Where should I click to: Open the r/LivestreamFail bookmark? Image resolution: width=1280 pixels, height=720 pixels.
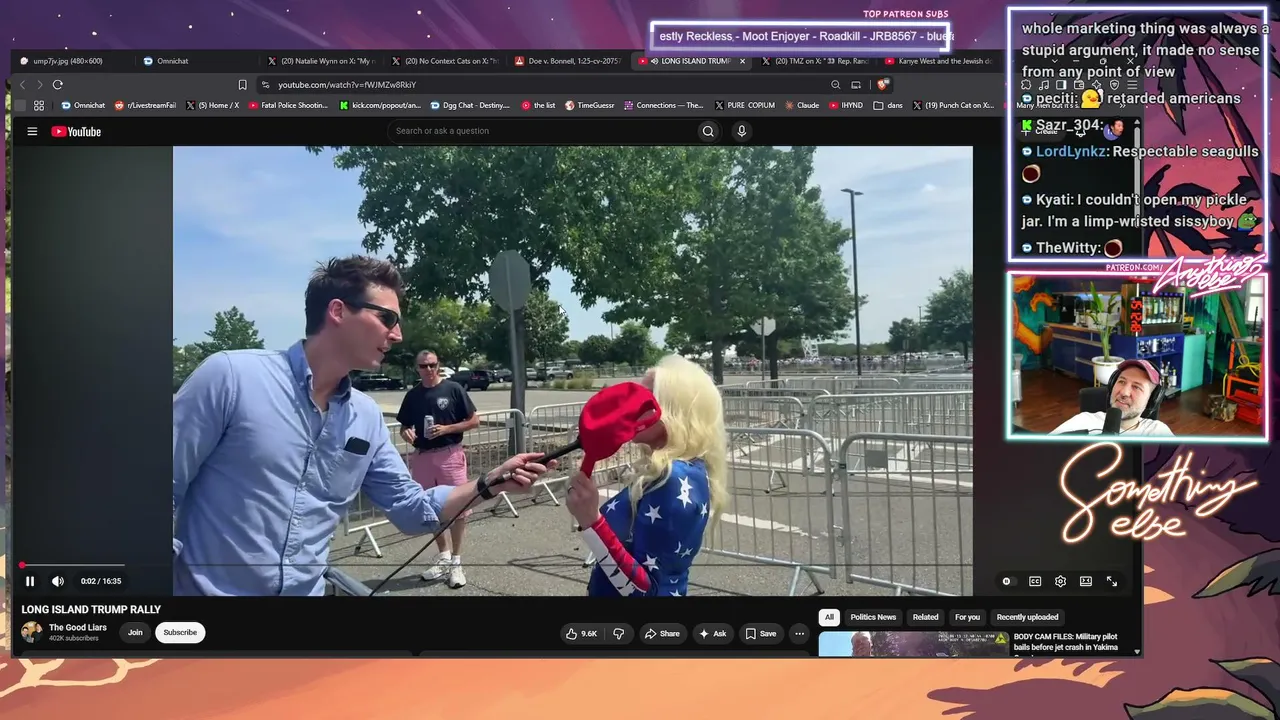click(x=145, y=105)
